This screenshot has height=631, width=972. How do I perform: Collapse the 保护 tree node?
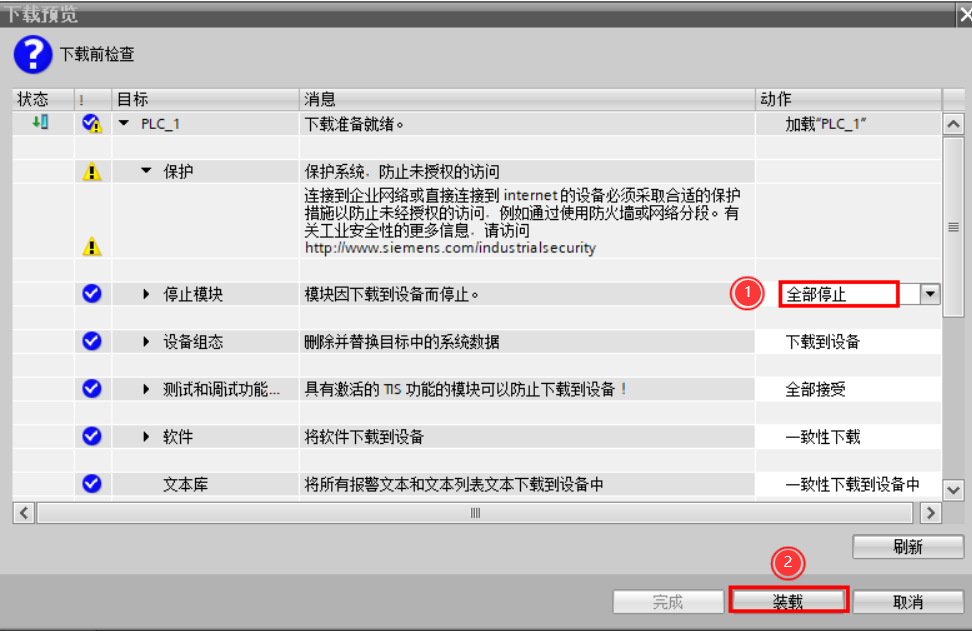click(147, 172)
